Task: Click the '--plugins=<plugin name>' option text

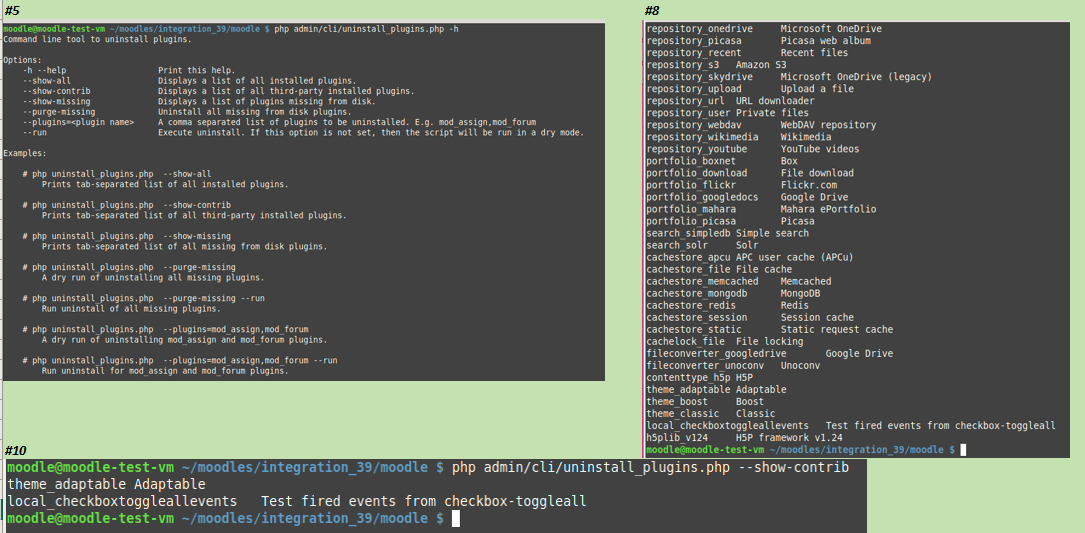Action: coord(77,122)
